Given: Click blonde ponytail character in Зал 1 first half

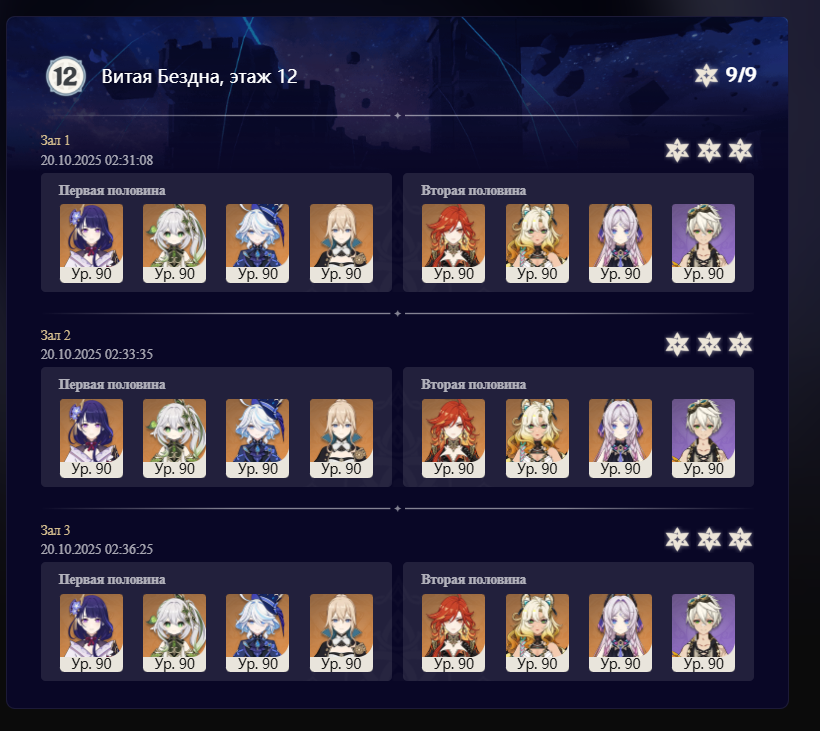Looking at the screenshot, I should 341,243.
